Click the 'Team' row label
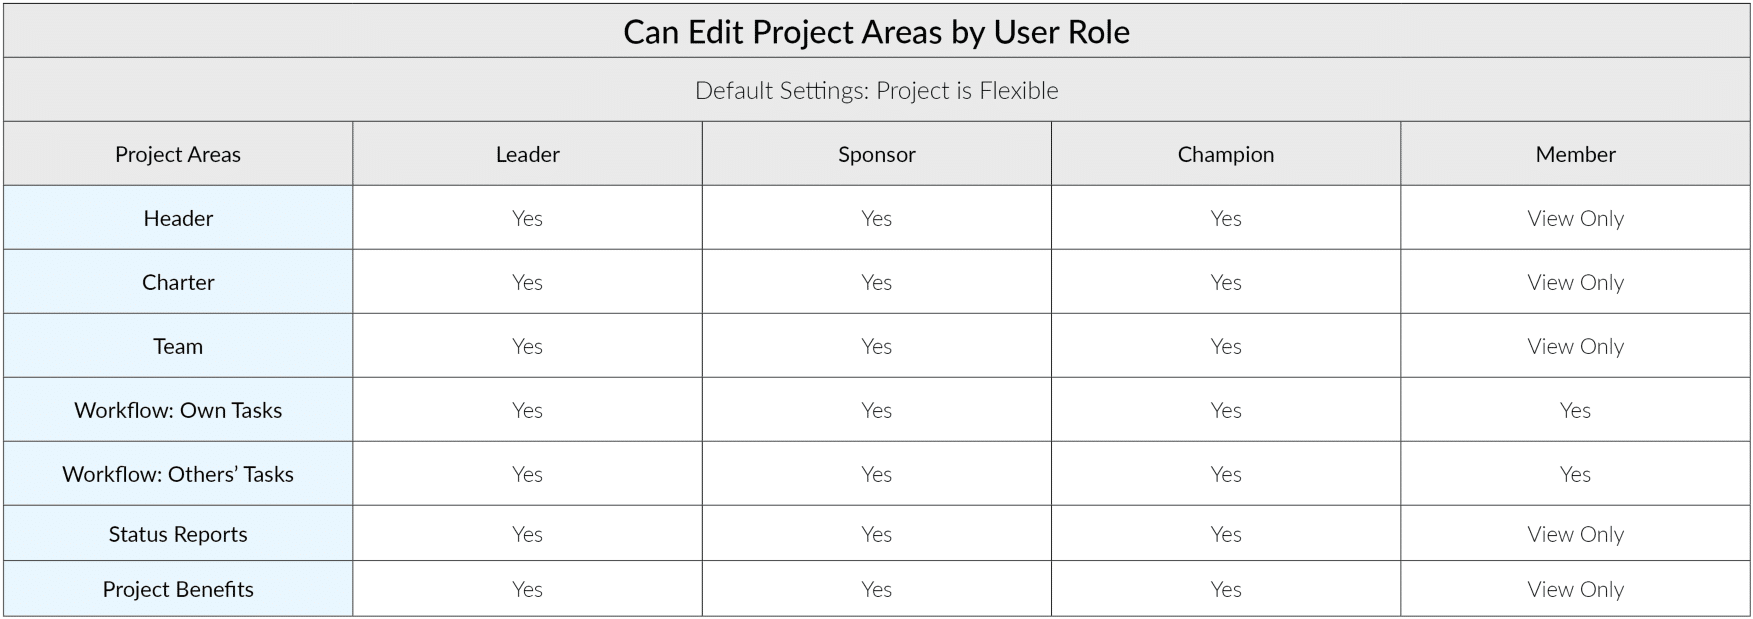1753x619 pixels. (x=178, y=347)
